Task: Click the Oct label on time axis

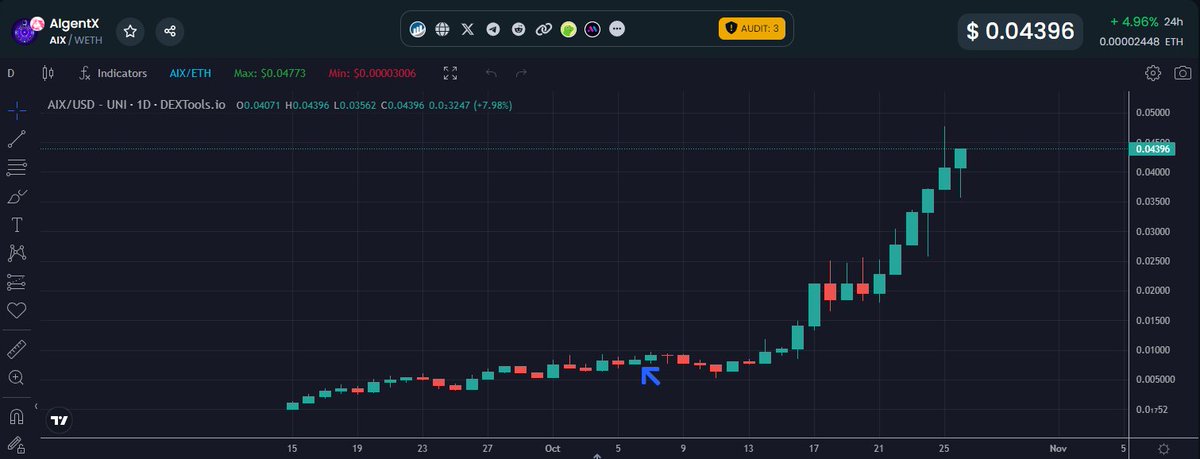Action: pyautogui.click(x=553, y=448)
